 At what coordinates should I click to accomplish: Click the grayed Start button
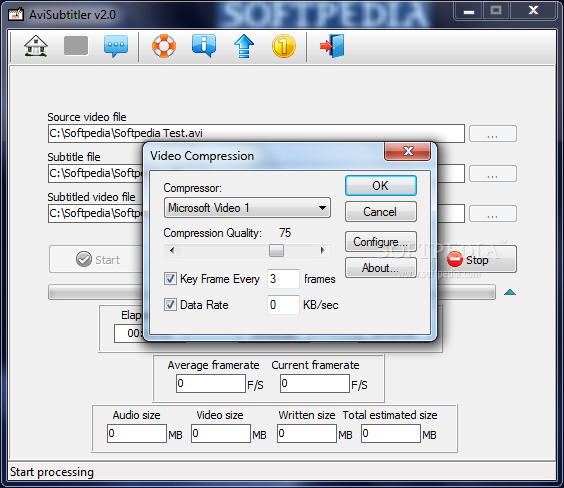tap(96, 259)
